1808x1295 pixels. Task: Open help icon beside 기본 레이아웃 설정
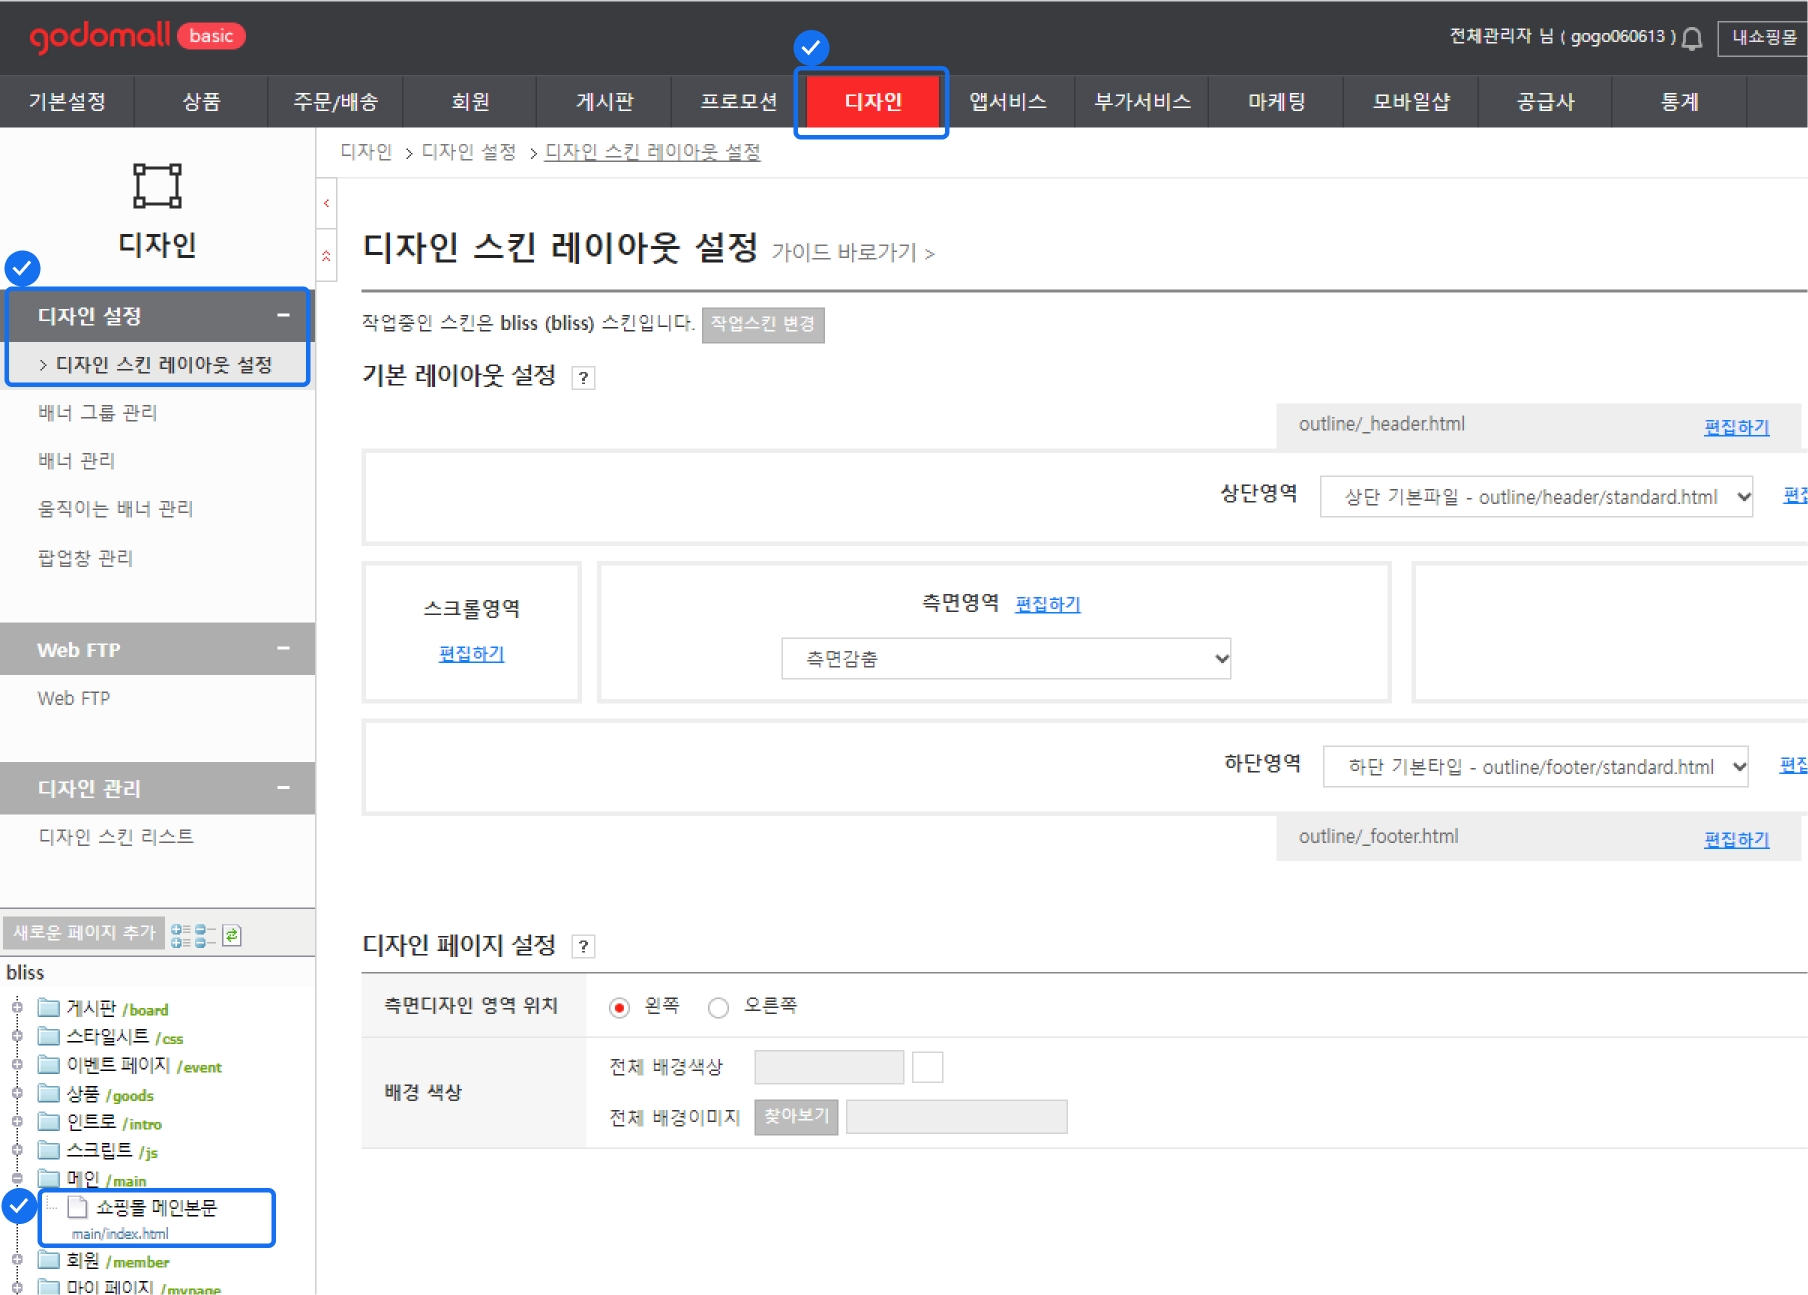coord(583,378)
